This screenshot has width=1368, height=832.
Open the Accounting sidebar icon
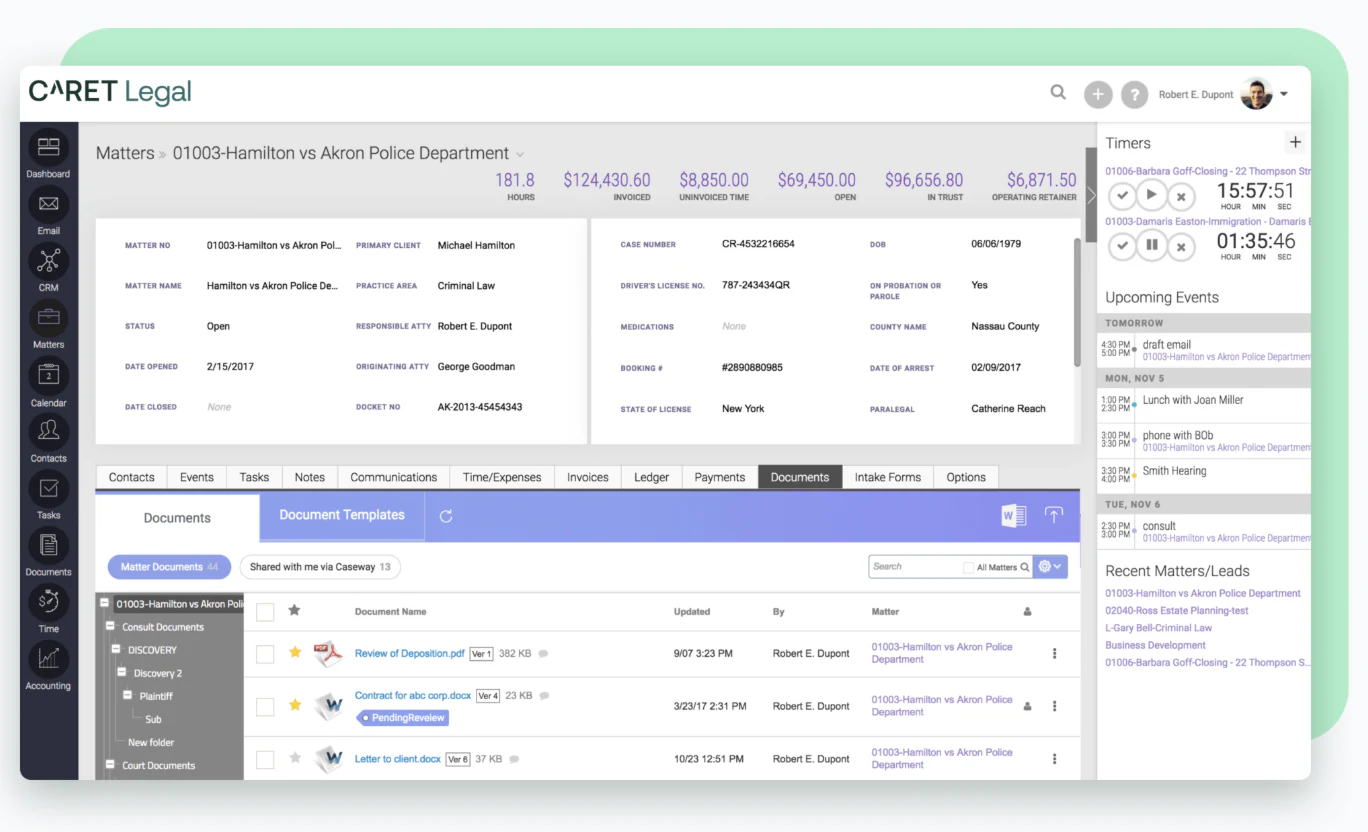[x=48, y=659]
